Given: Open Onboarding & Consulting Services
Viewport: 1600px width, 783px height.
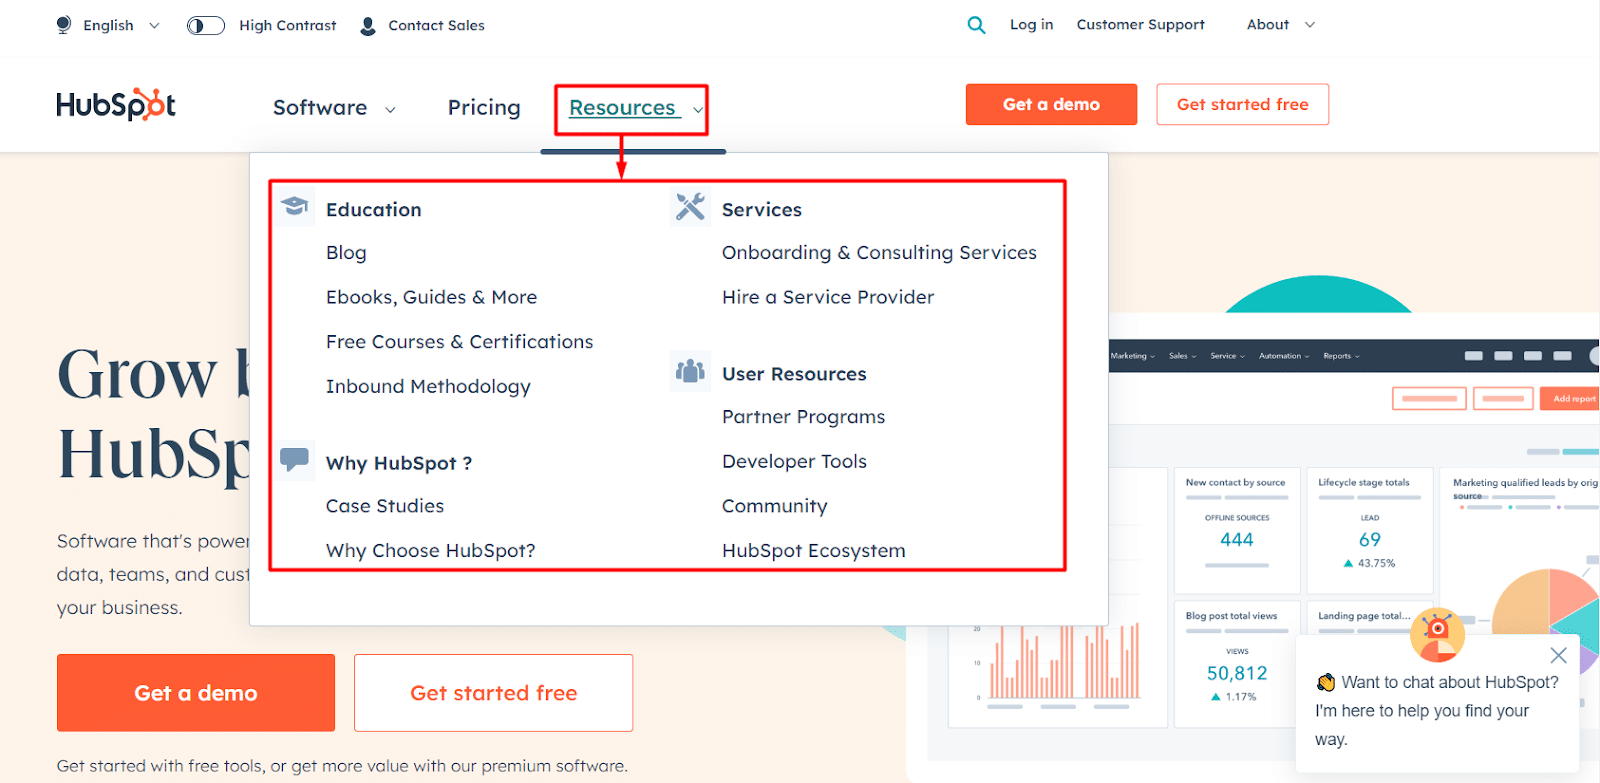Looking at the screenshot, I should 879,253.
